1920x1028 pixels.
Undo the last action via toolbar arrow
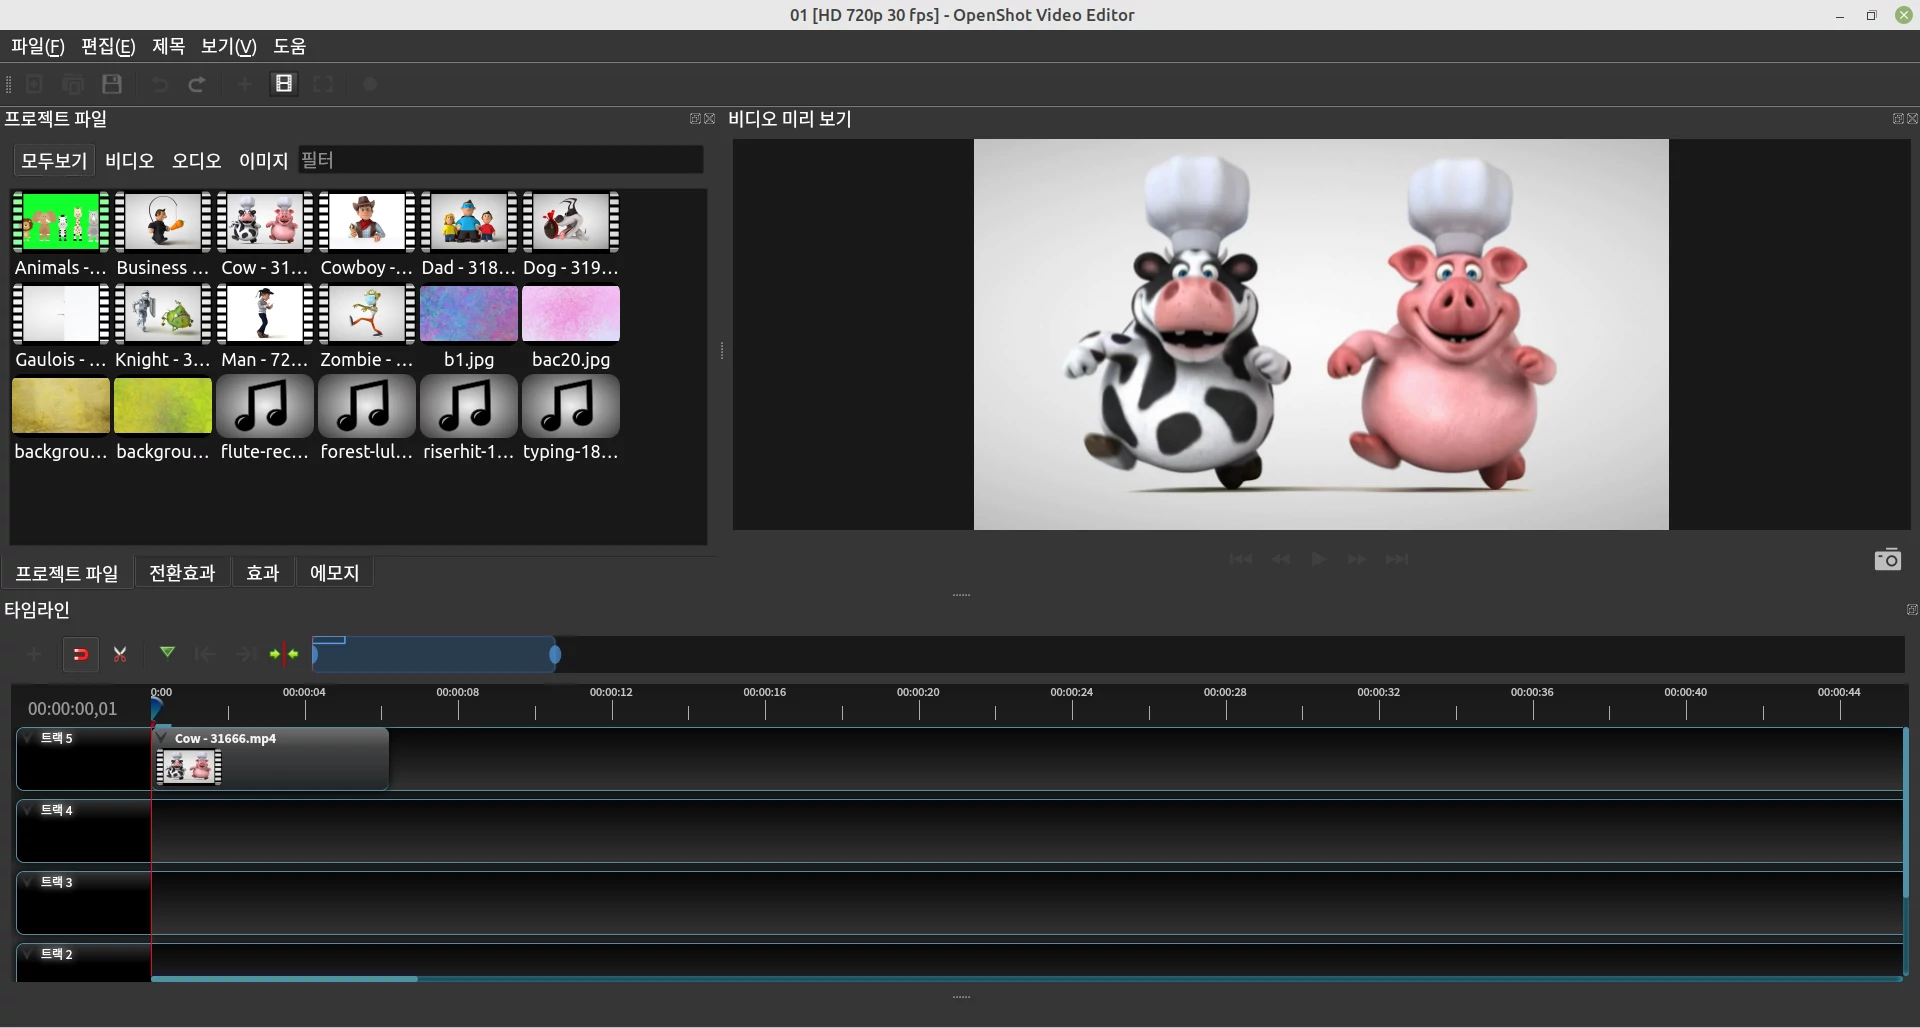(x=159, y=84)
